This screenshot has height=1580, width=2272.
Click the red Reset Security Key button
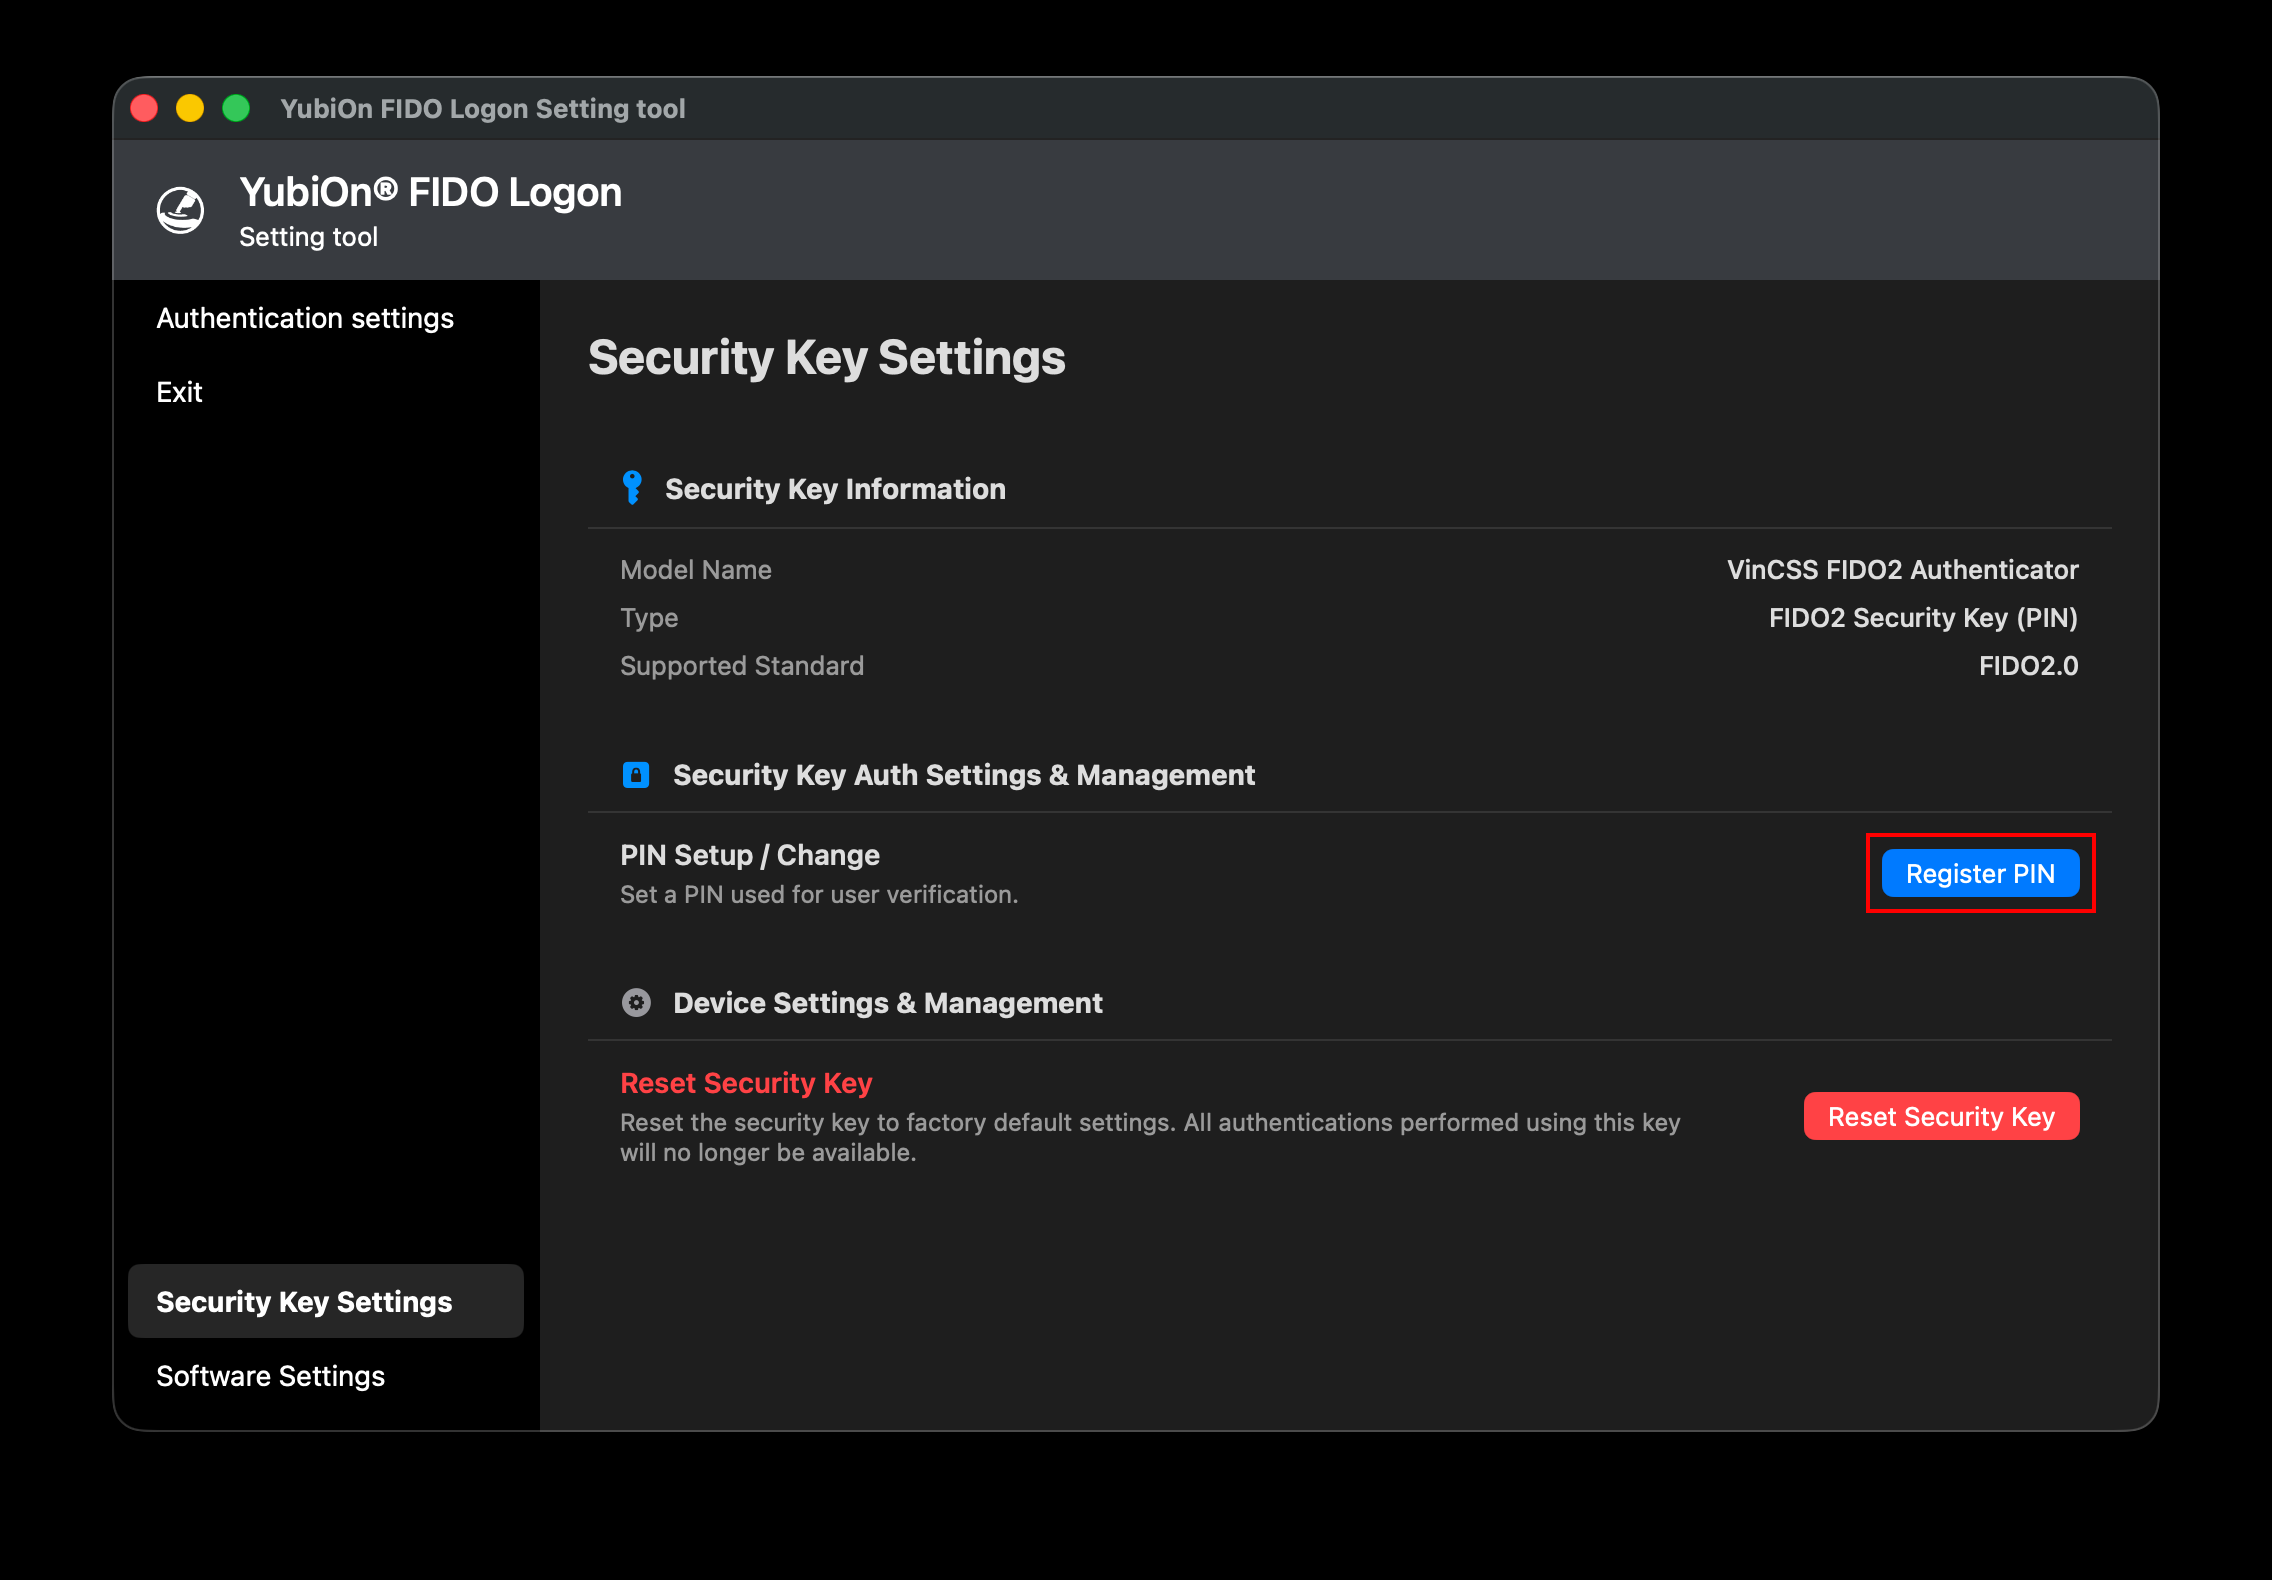pos(1941,1116)
